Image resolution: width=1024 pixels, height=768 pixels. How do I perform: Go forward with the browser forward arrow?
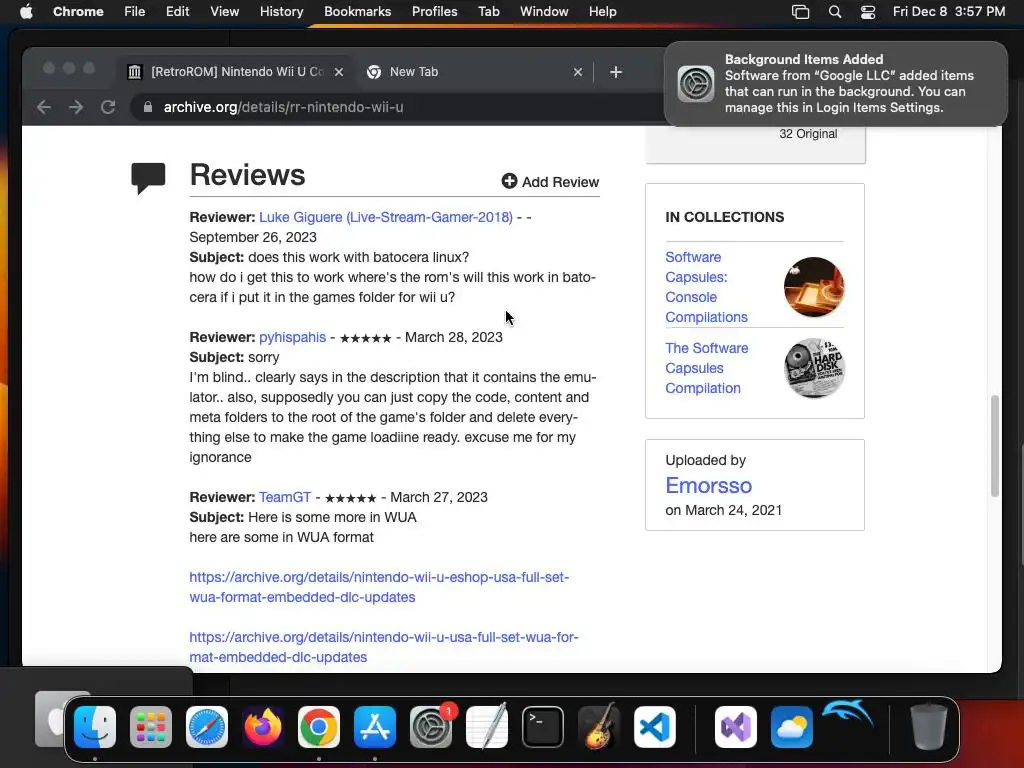[76, 107]
